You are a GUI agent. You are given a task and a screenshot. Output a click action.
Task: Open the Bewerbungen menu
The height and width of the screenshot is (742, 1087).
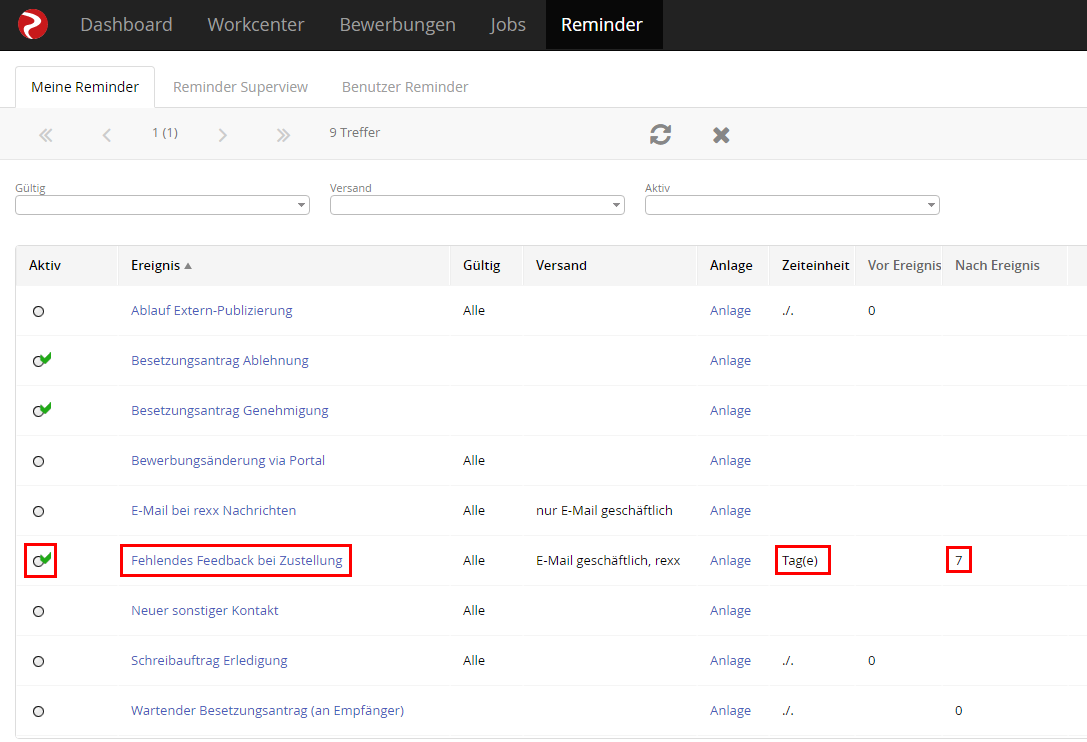(397, 24)
